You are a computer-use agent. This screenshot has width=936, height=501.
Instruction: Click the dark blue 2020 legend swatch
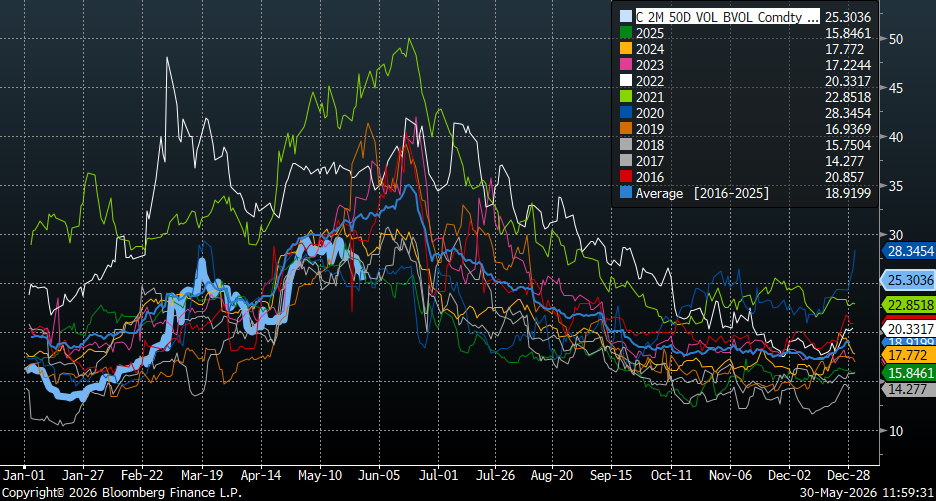(x=625, y=113)
